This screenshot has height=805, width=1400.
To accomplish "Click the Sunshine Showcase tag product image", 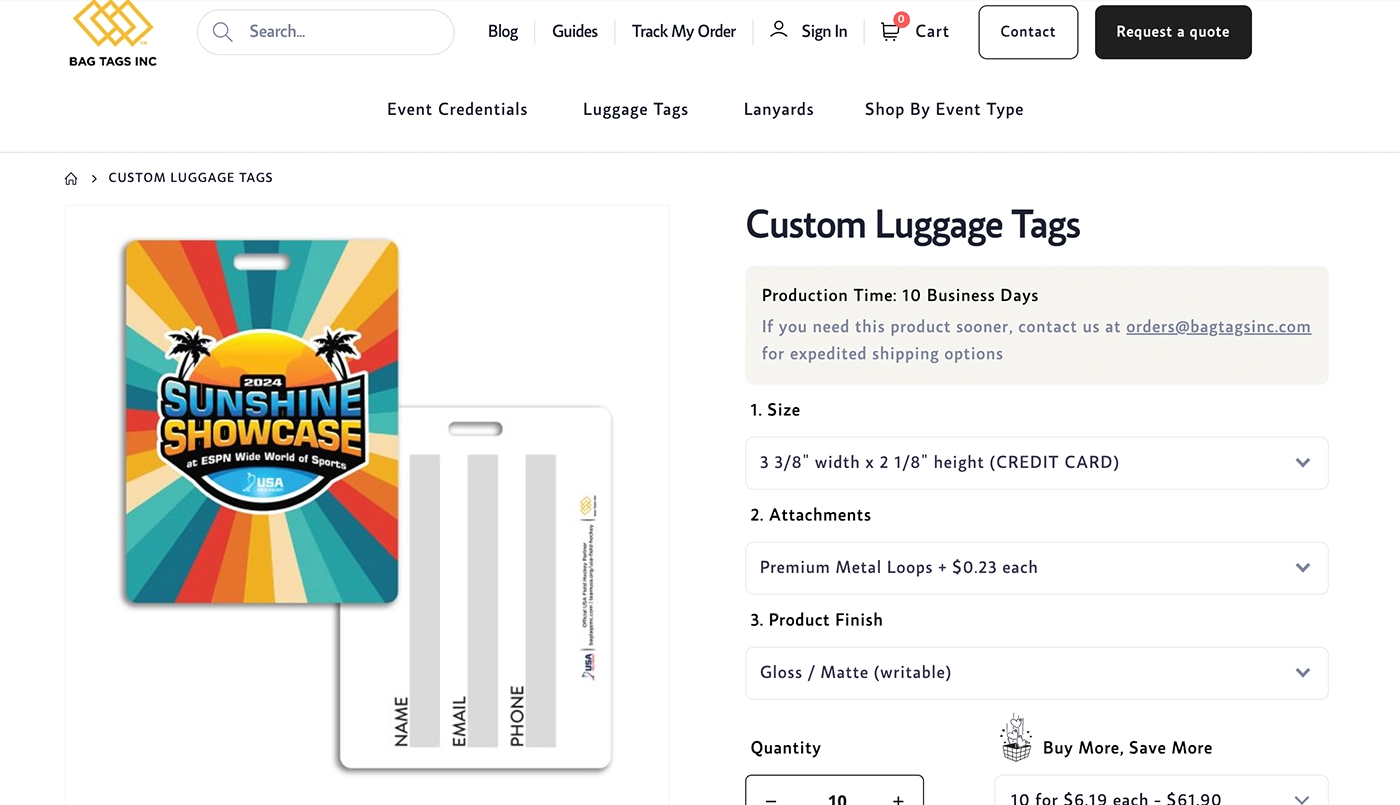I will click(262, 422).
